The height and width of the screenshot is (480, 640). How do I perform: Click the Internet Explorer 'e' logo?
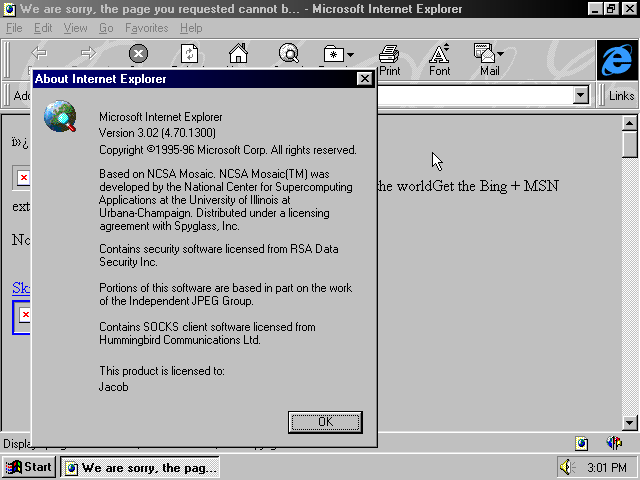pos(617,60)
